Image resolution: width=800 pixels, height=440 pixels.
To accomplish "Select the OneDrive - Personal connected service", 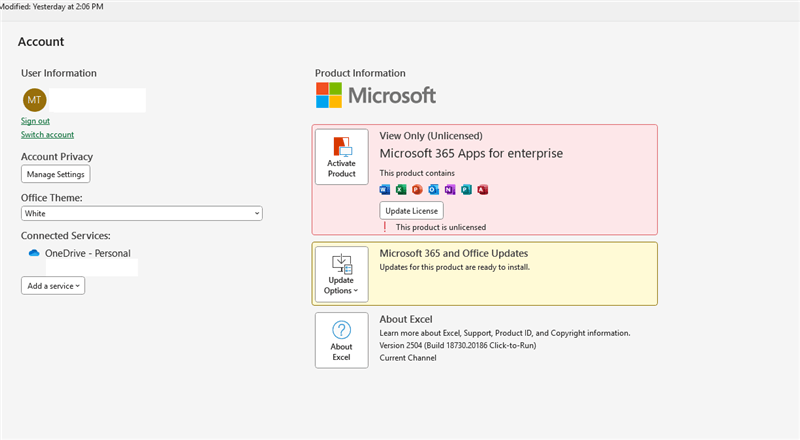I will tap(87, 254).
